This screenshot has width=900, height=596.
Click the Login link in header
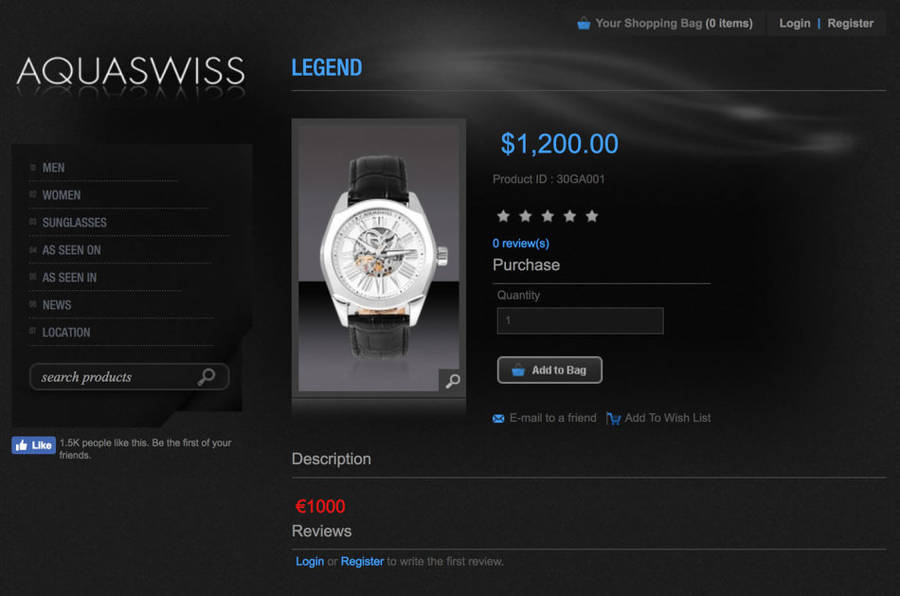pos(794,24)
